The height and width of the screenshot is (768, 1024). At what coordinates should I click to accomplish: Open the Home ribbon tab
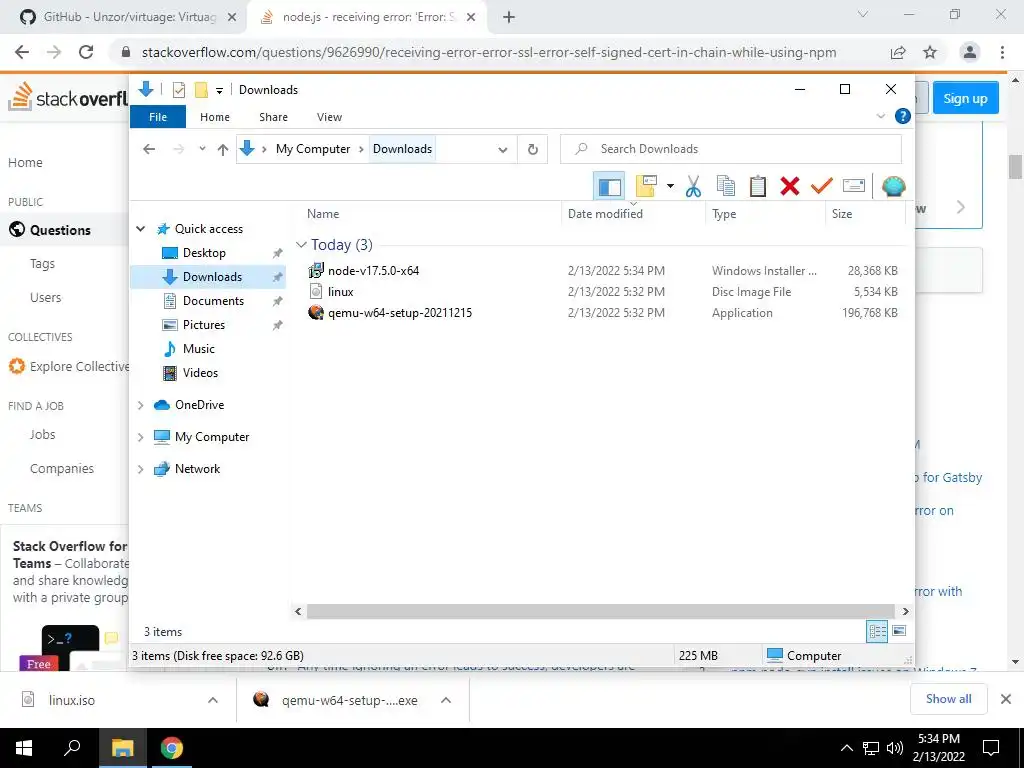pos(215,117)
